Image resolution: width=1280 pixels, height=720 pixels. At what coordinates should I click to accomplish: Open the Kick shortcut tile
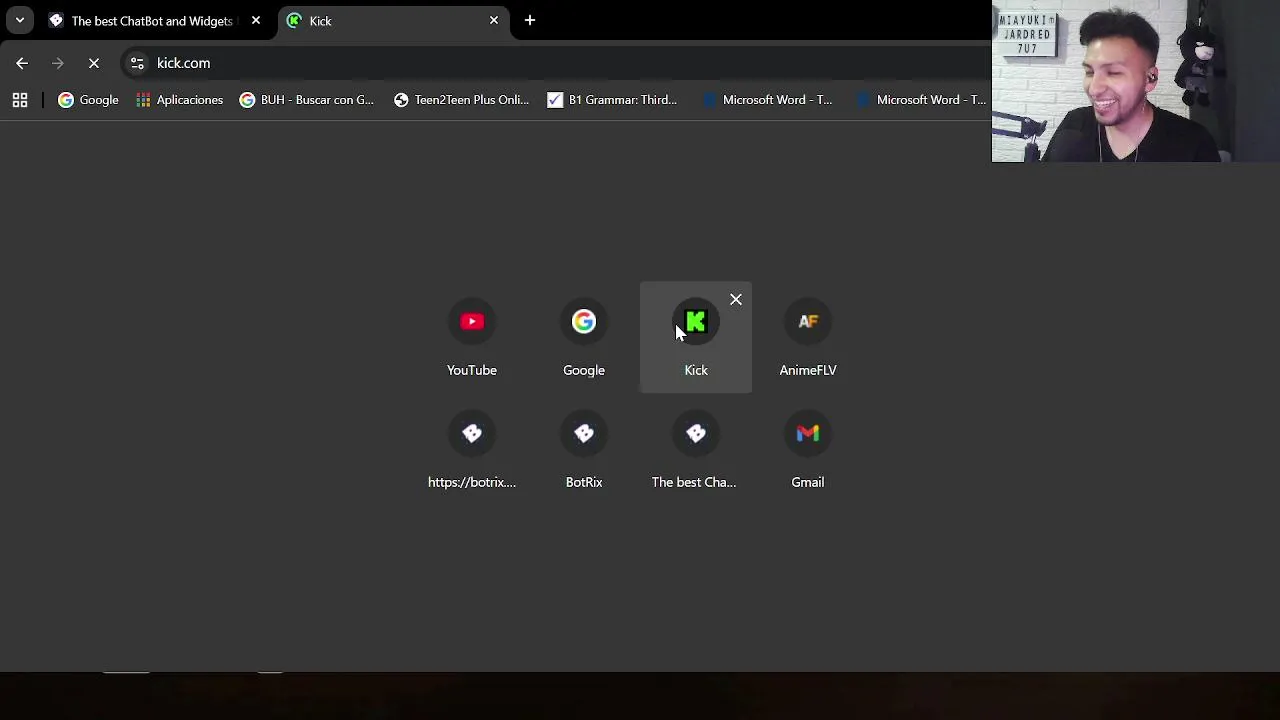pos(696,338)
